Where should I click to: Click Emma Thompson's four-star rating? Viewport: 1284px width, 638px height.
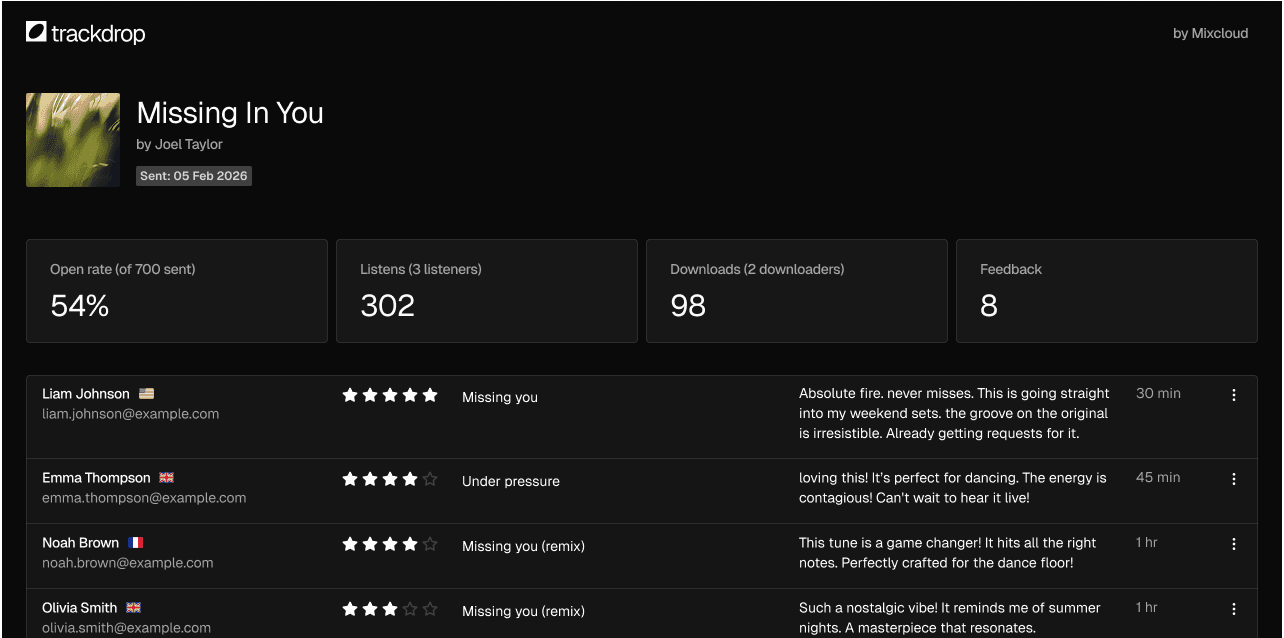(390, 479)
